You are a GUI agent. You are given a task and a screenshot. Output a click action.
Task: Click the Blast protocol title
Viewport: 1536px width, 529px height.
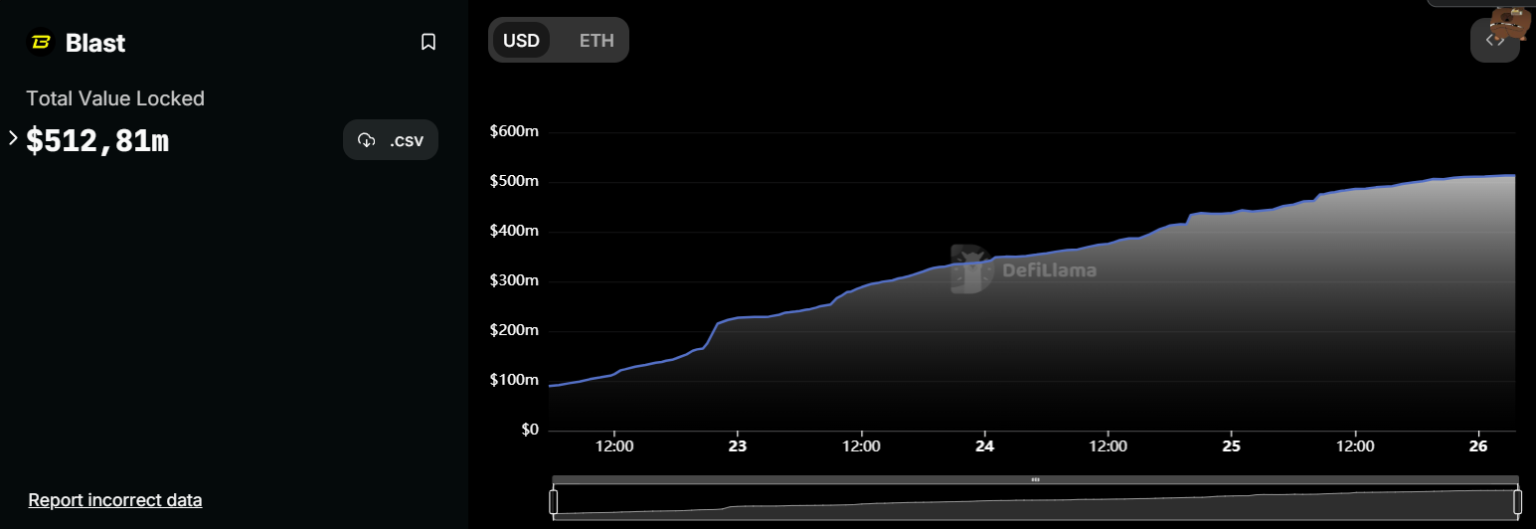tap(95, 43)
